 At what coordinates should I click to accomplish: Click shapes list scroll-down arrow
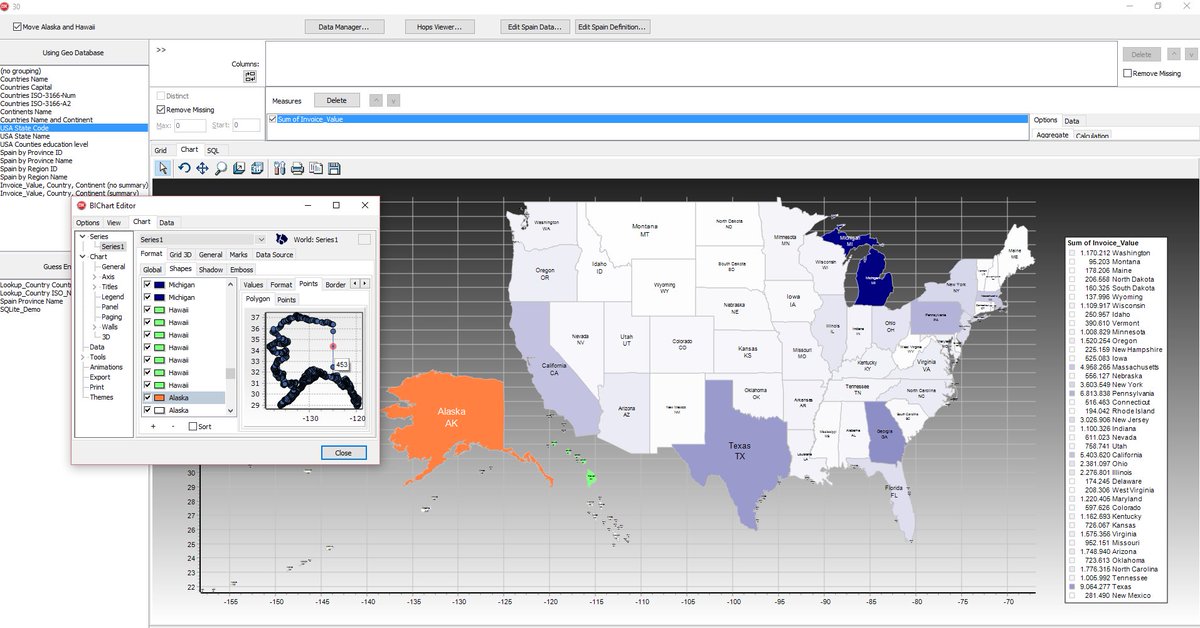pyautogui.click(x=231, y=410)
